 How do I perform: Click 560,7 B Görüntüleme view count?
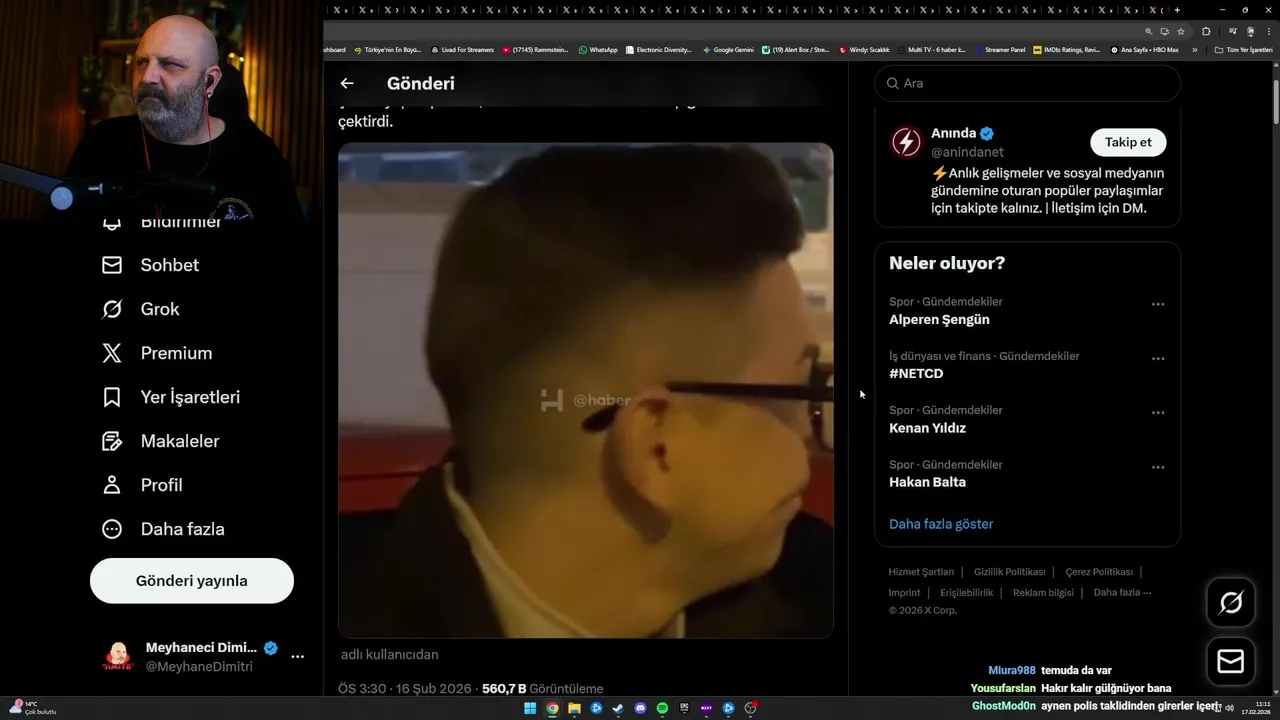[542, 689]
